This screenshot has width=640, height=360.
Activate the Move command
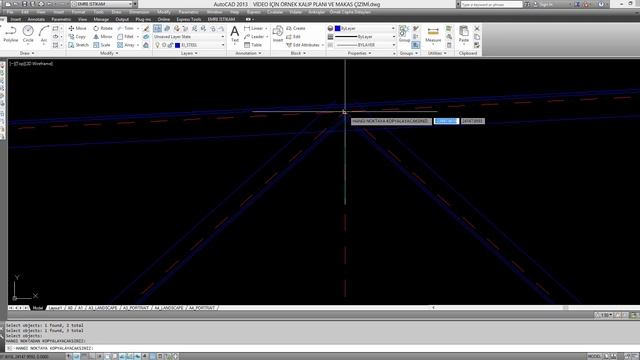coord(78,28)
